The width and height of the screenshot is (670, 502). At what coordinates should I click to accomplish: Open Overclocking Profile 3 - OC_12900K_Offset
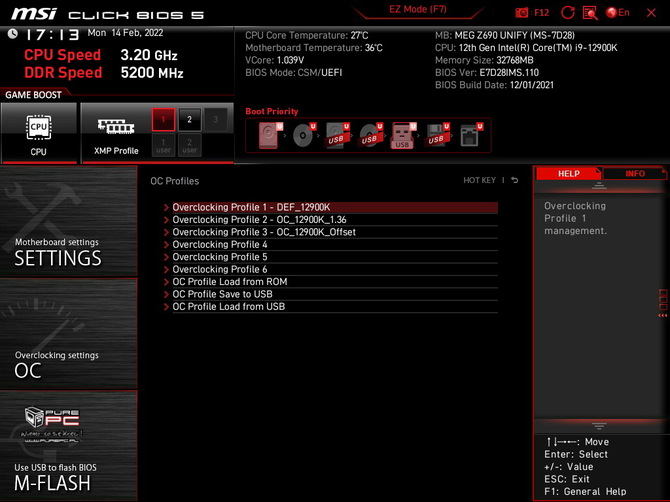[335, 232]
